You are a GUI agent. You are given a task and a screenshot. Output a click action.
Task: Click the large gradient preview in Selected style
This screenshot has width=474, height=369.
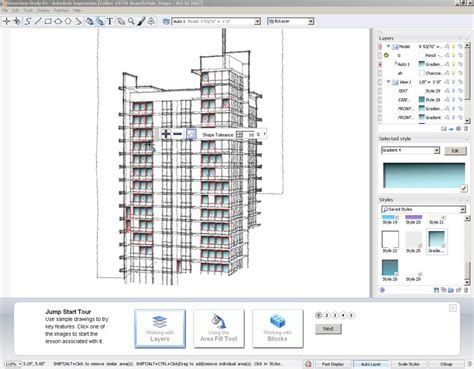(424, 175)
